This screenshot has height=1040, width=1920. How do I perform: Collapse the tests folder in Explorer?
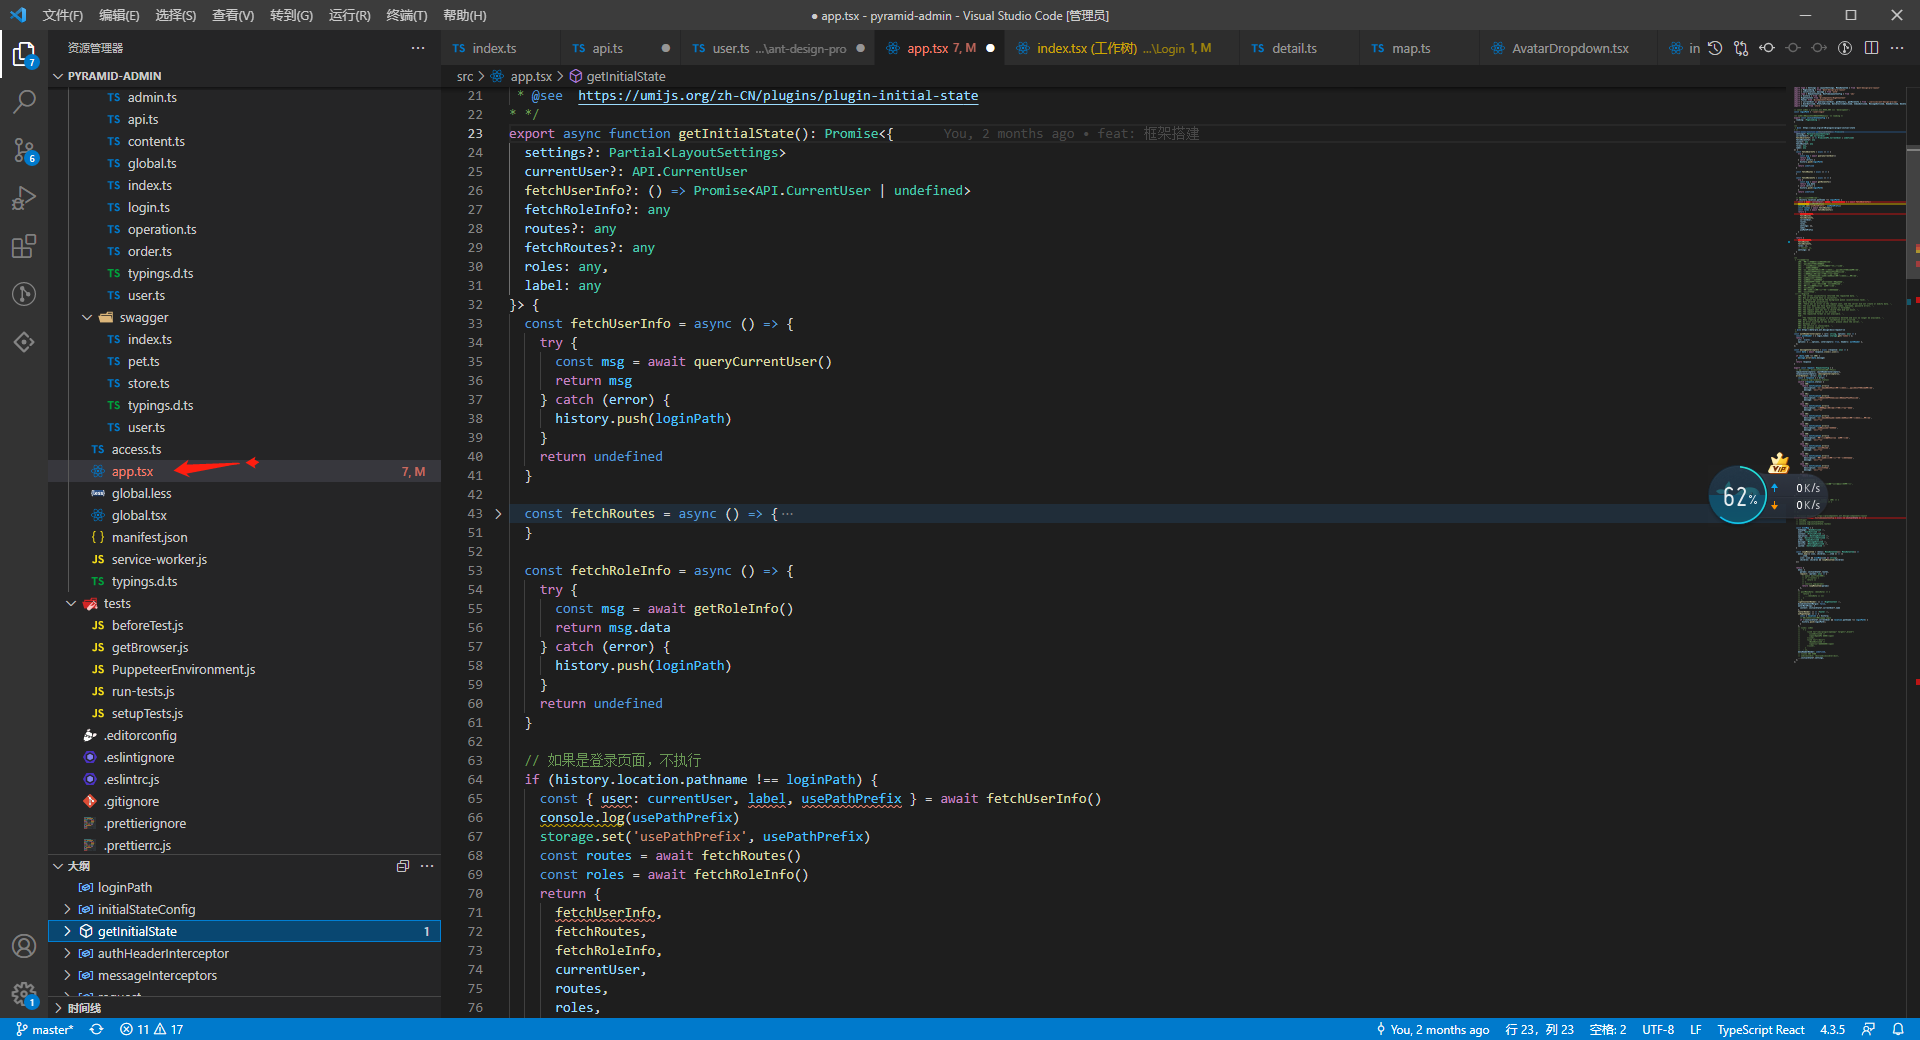point(70,603)
